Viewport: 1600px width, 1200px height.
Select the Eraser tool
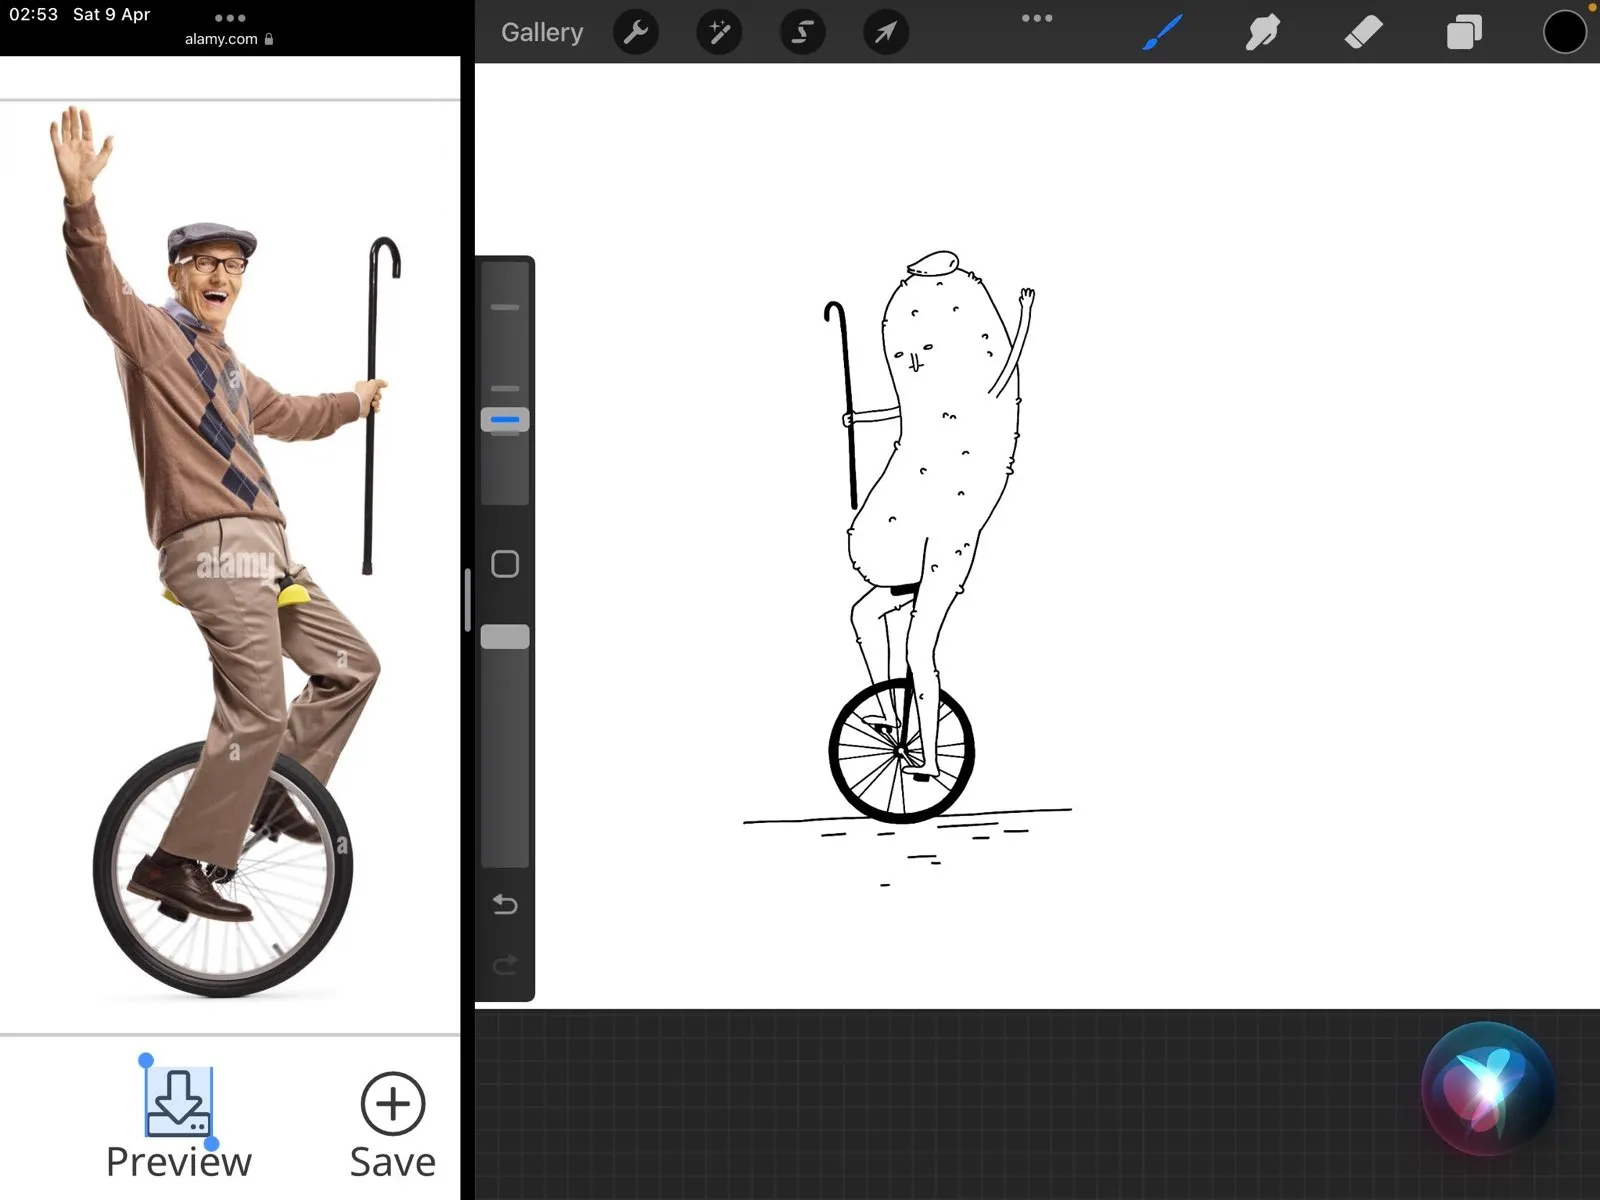(1363, 33)
